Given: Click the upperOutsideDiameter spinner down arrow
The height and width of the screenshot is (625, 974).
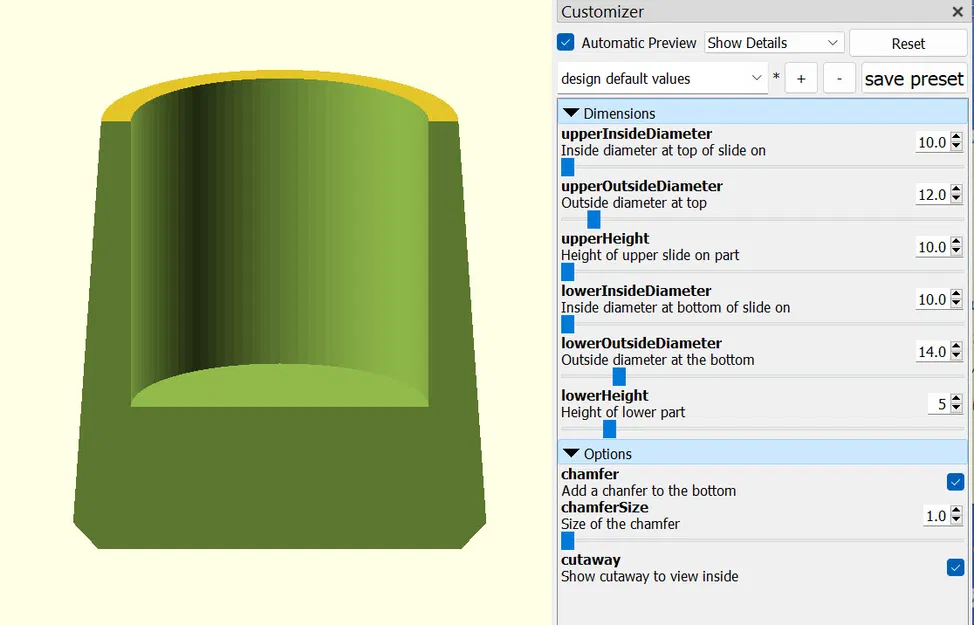Looking at the screenshot, I should click(x=956, y=199).
